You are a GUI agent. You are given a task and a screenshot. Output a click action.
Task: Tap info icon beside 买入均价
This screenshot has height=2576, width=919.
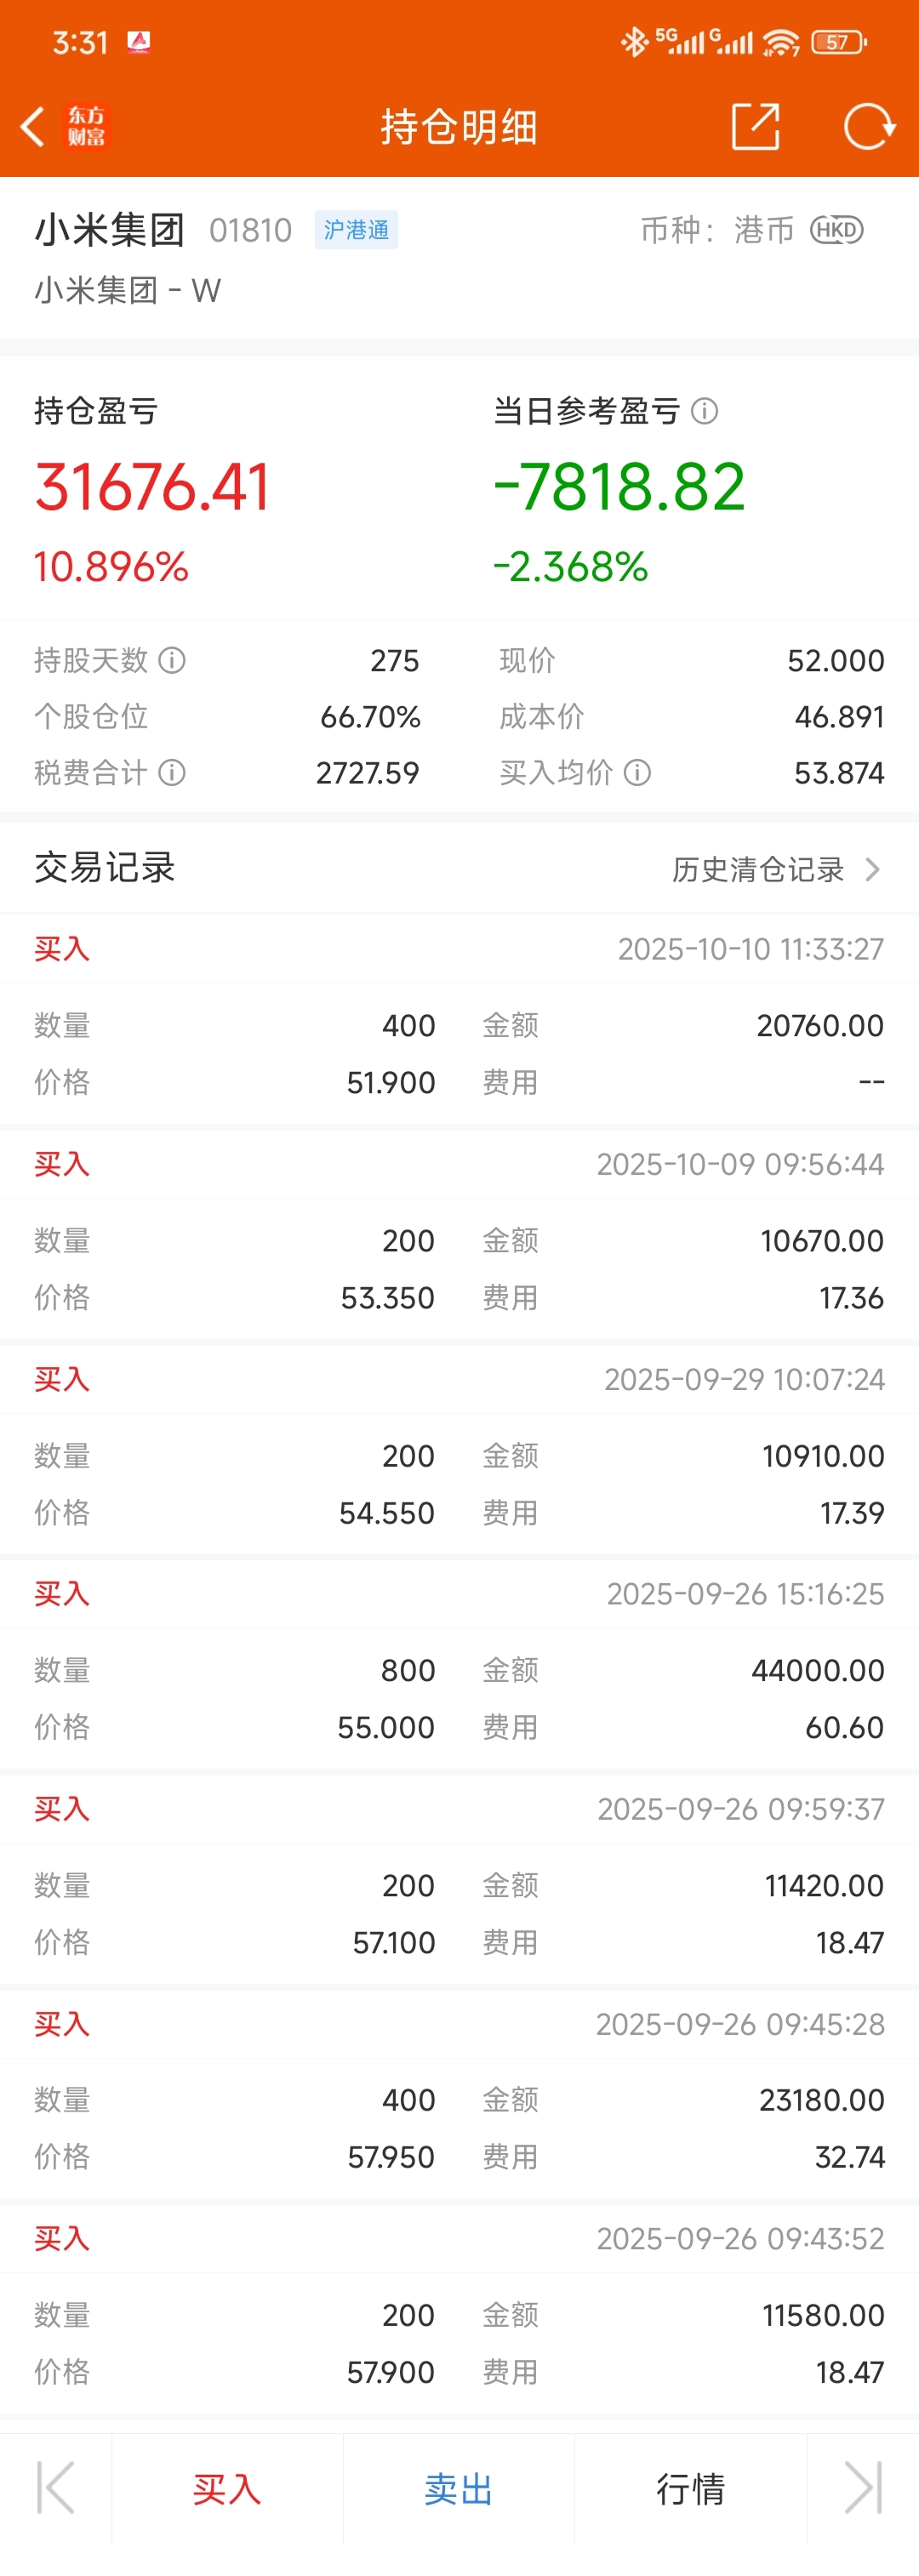638,773
